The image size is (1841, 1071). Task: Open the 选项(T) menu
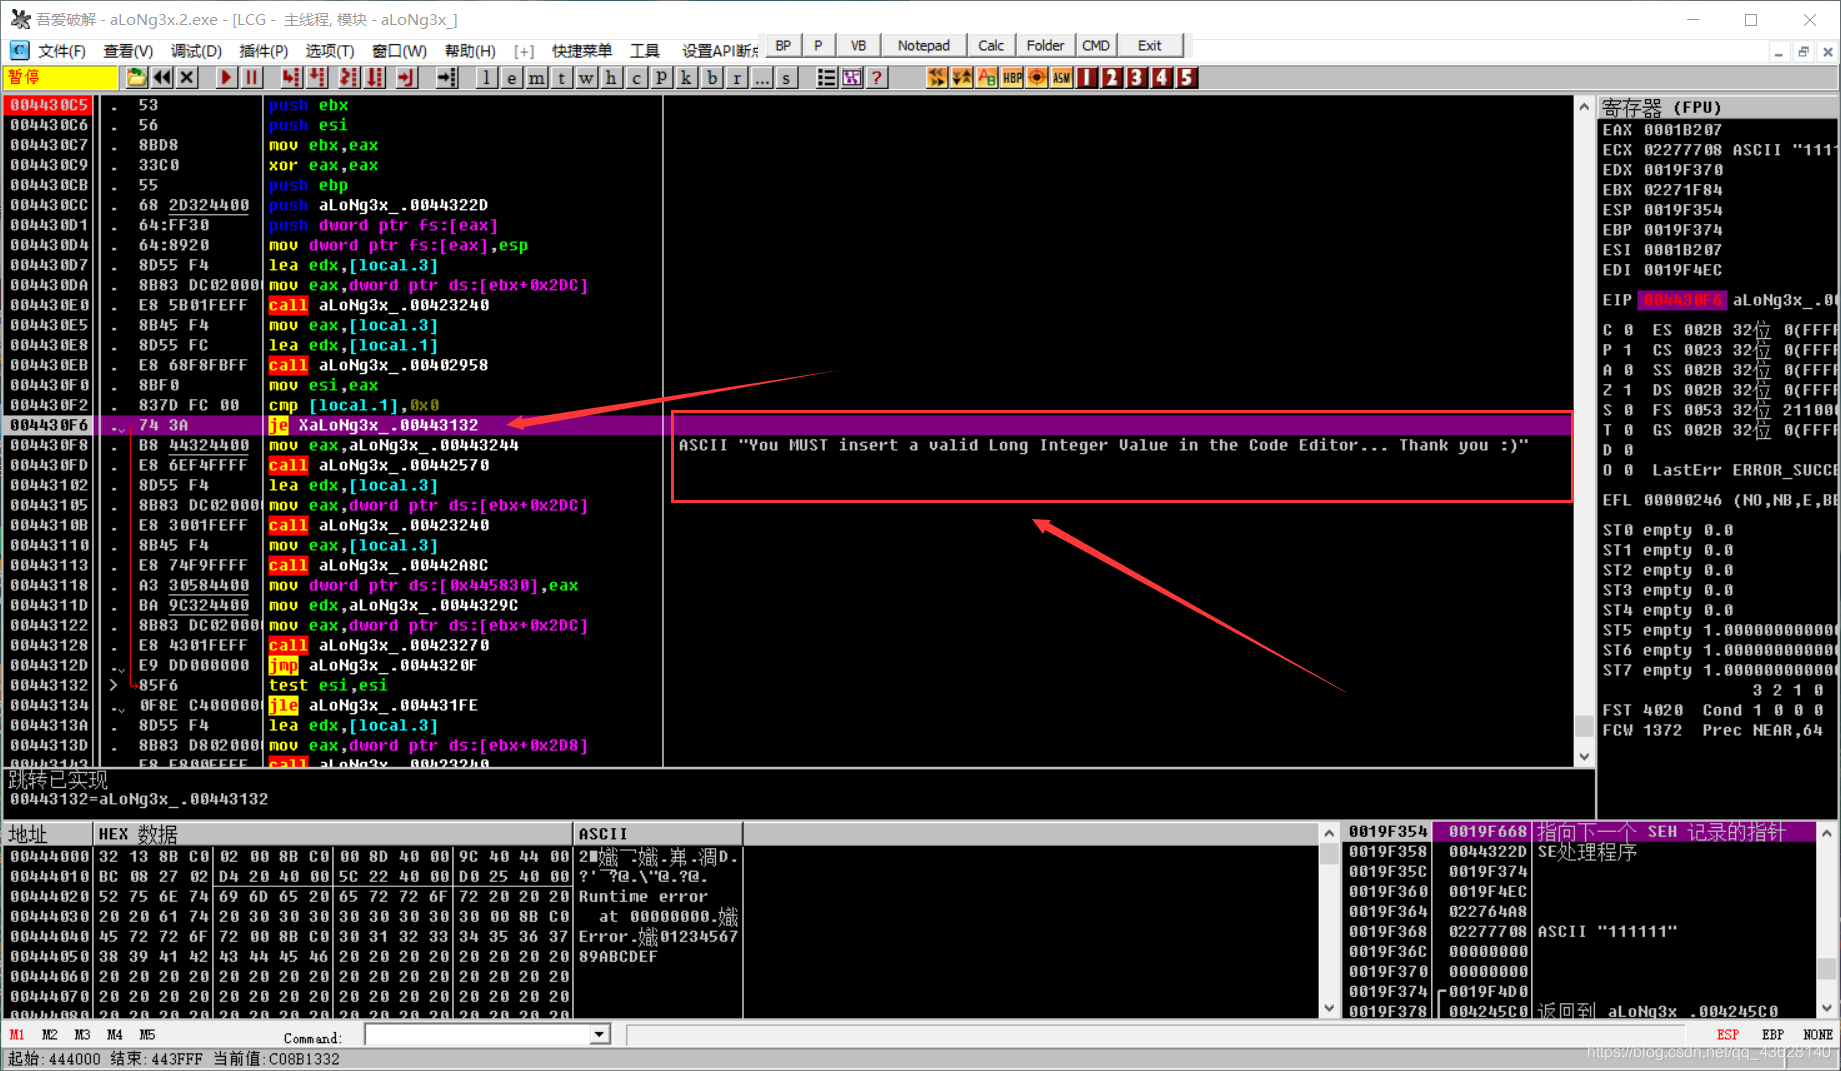(330, 50)
